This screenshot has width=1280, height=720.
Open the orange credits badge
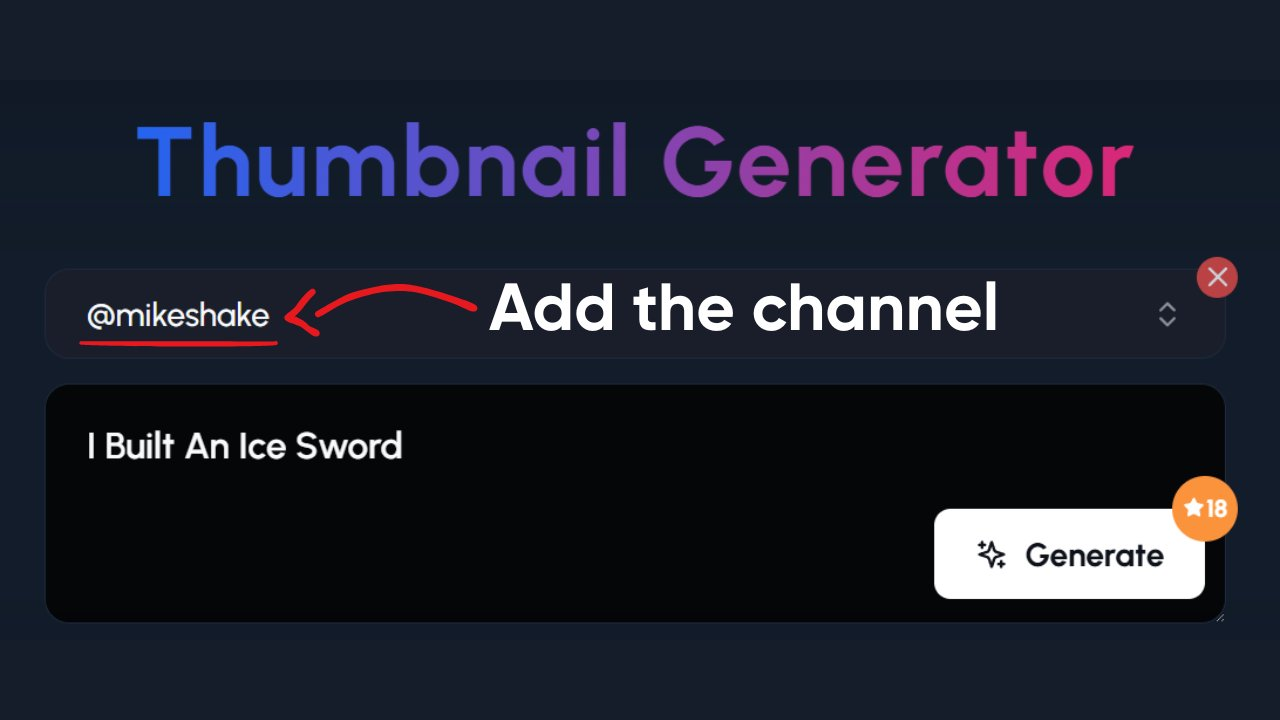[x=1205, y=509]
